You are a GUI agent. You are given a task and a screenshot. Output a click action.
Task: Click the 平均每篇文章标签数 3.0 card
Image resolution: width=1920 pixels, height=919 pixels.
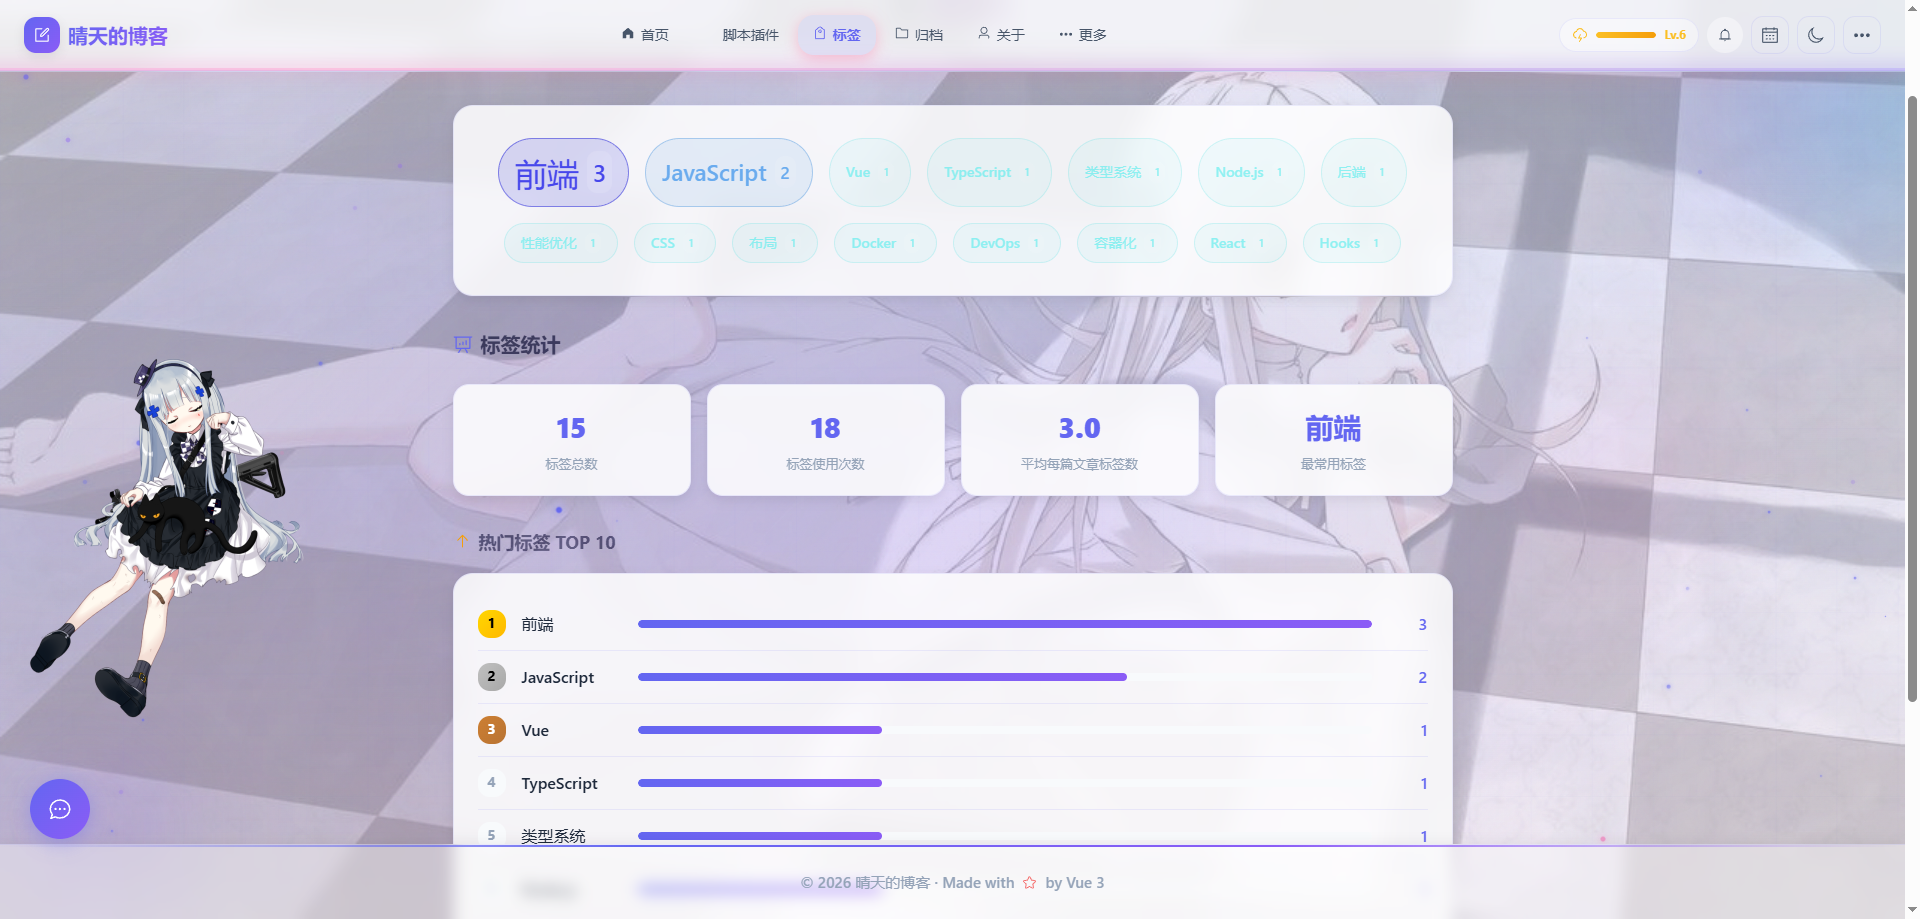pyautogui.click(x=1080, y=440)
